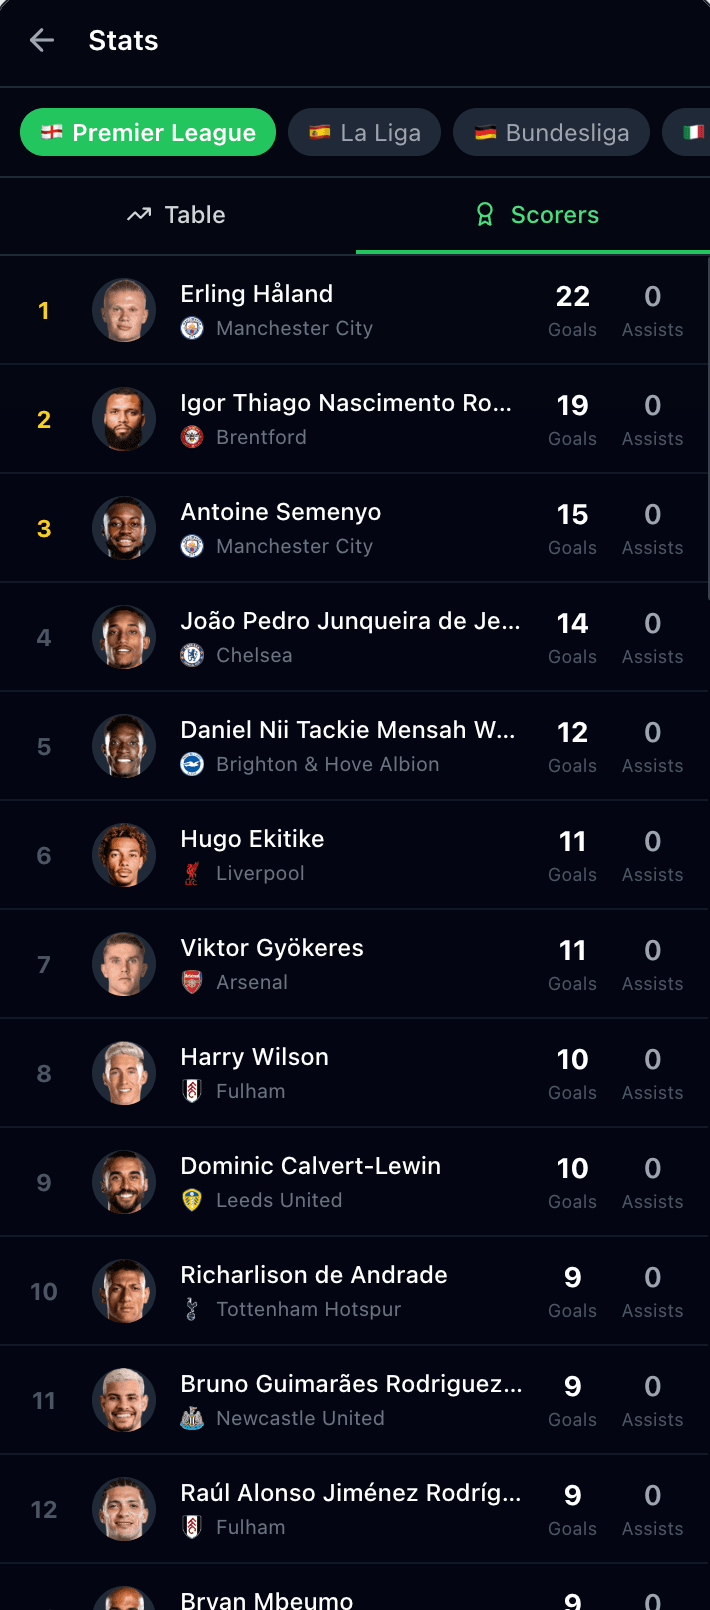Choose the Bundesliga league chip

pos(551,132)
